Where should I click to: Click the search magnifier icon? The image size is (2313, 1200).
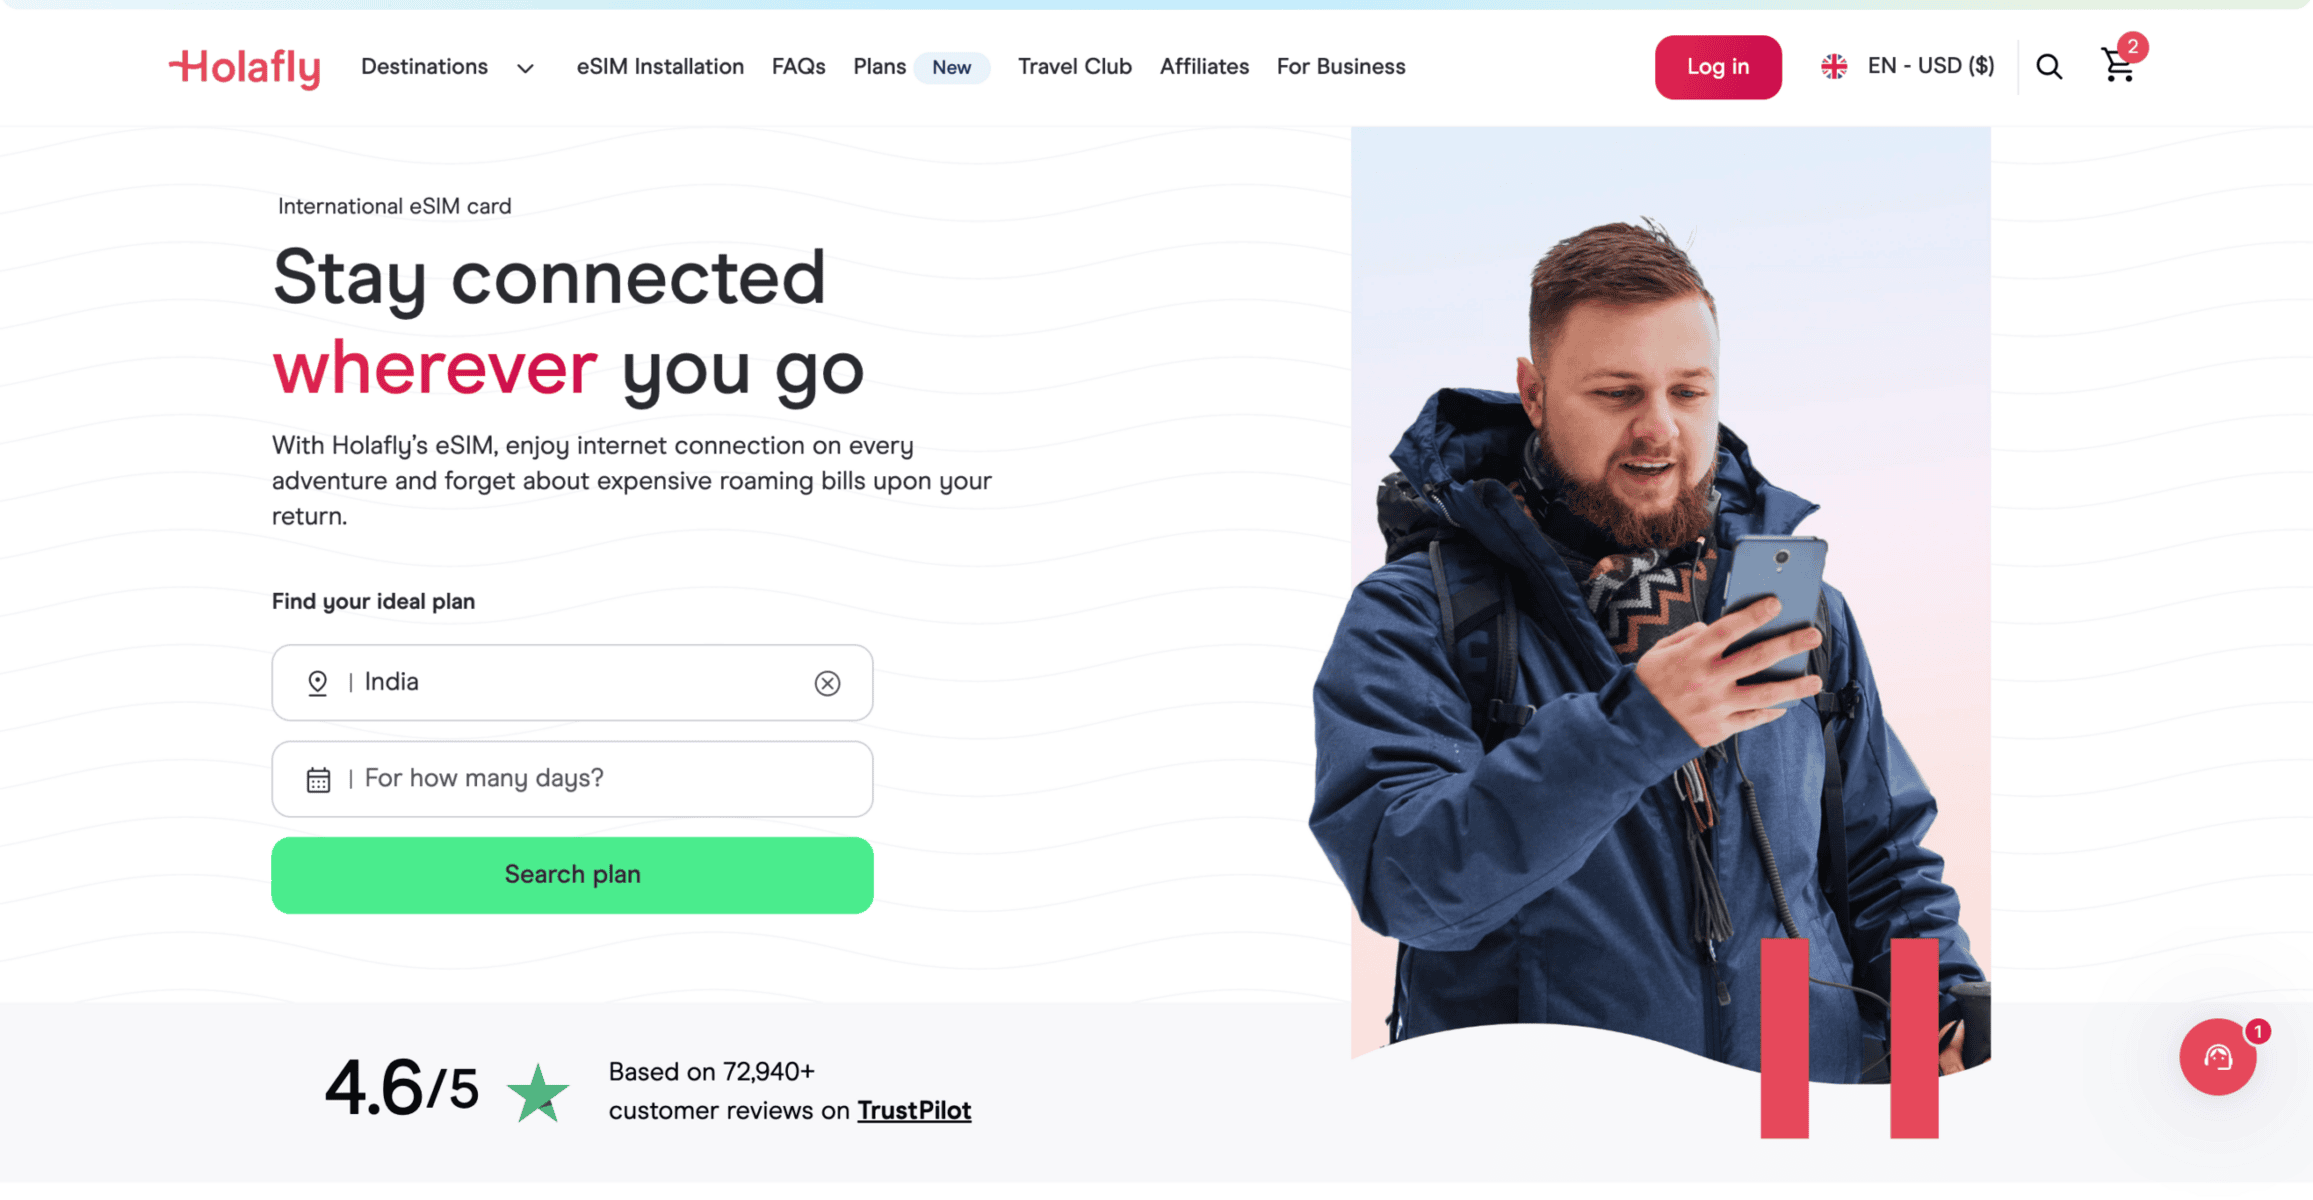(2049, 66)
